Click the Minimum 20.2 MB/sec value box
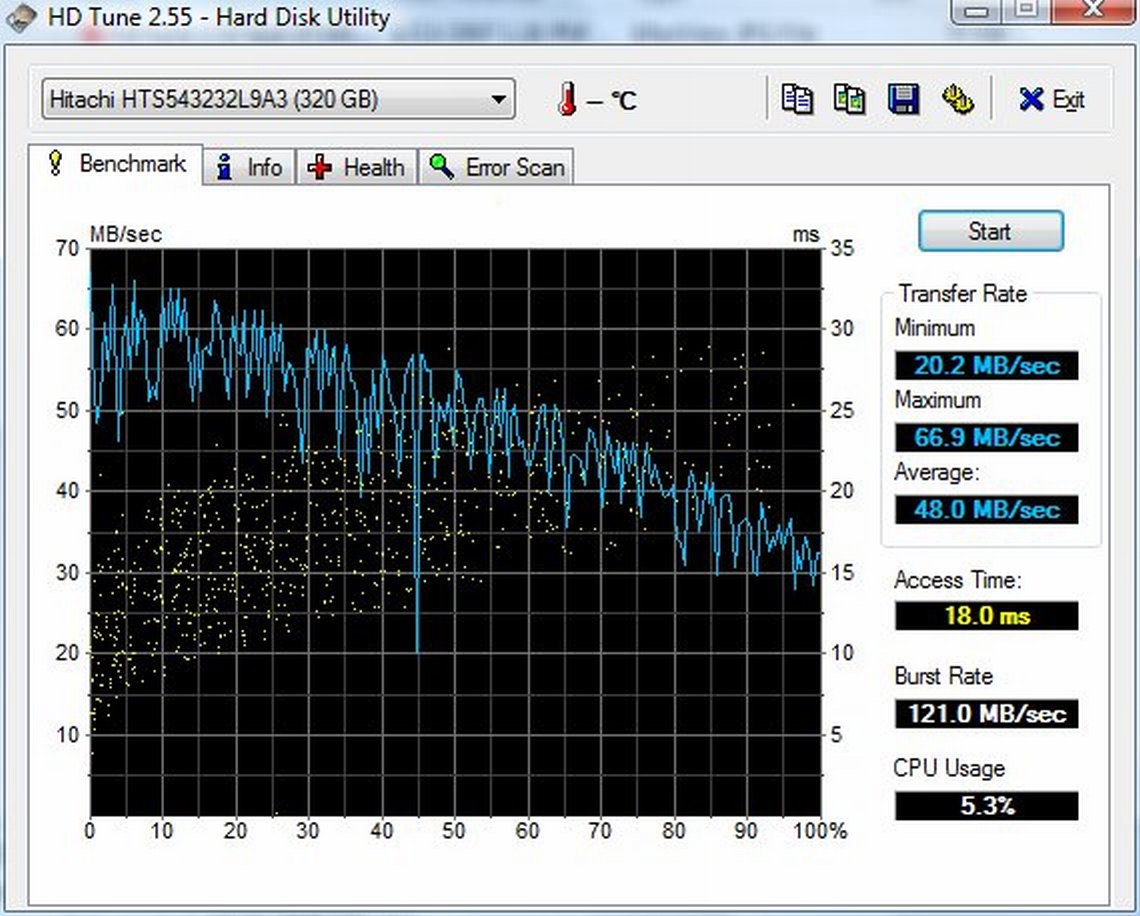The image size is (1140, 916). click(x=986, y=365)
